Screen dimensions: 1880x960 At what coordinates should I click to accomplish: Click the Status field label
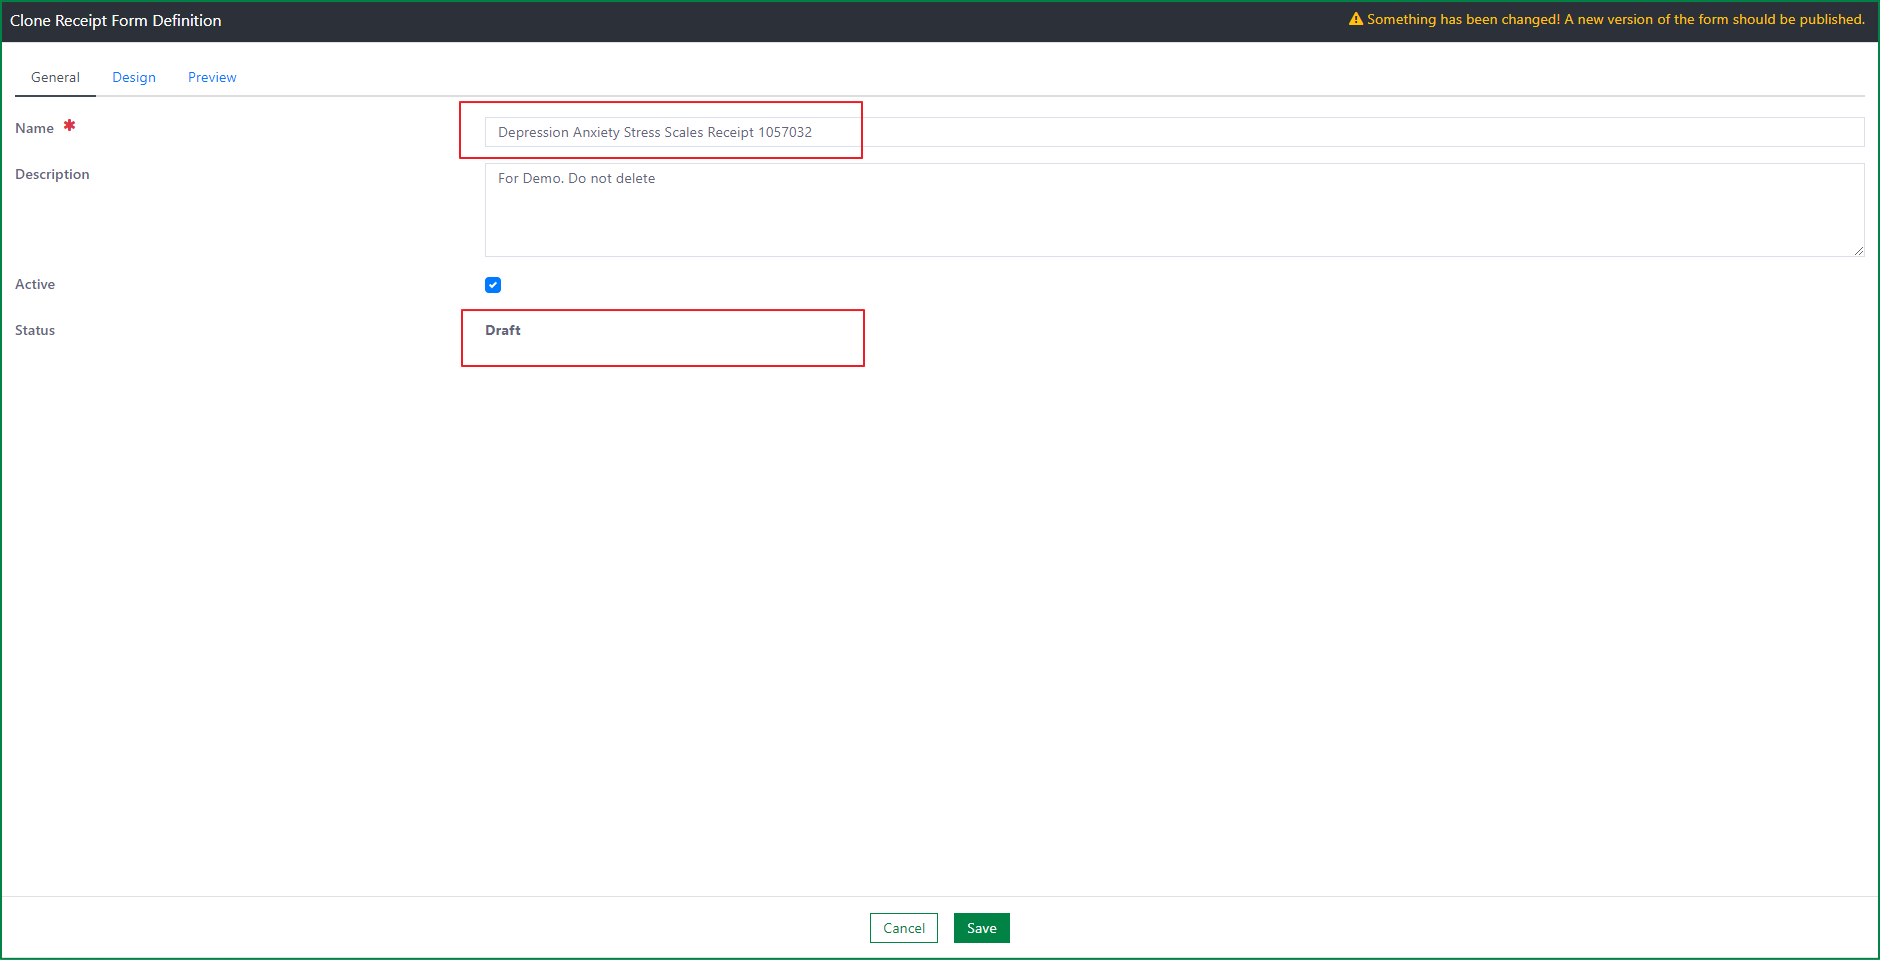click(35, 330)
